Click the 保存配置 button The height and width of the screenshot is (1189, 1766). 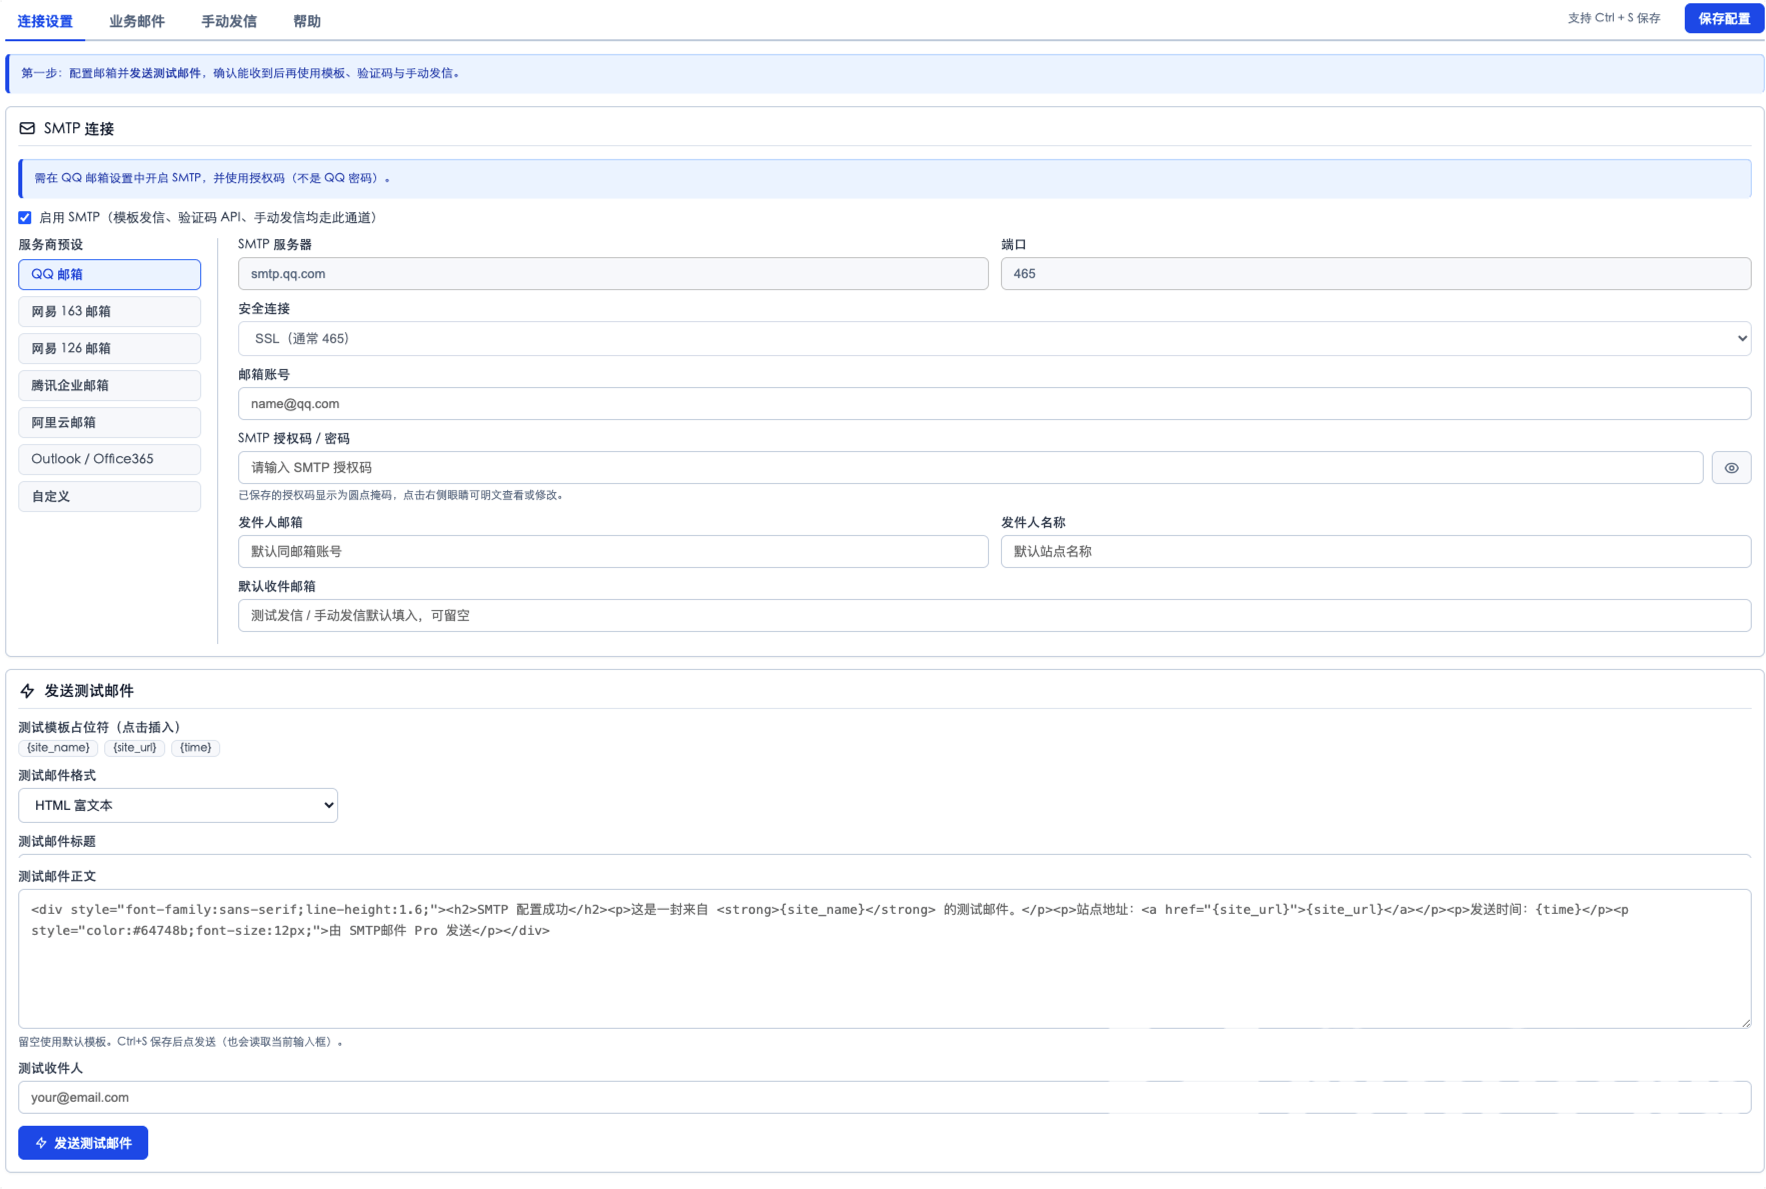[x=1724, y=19]
